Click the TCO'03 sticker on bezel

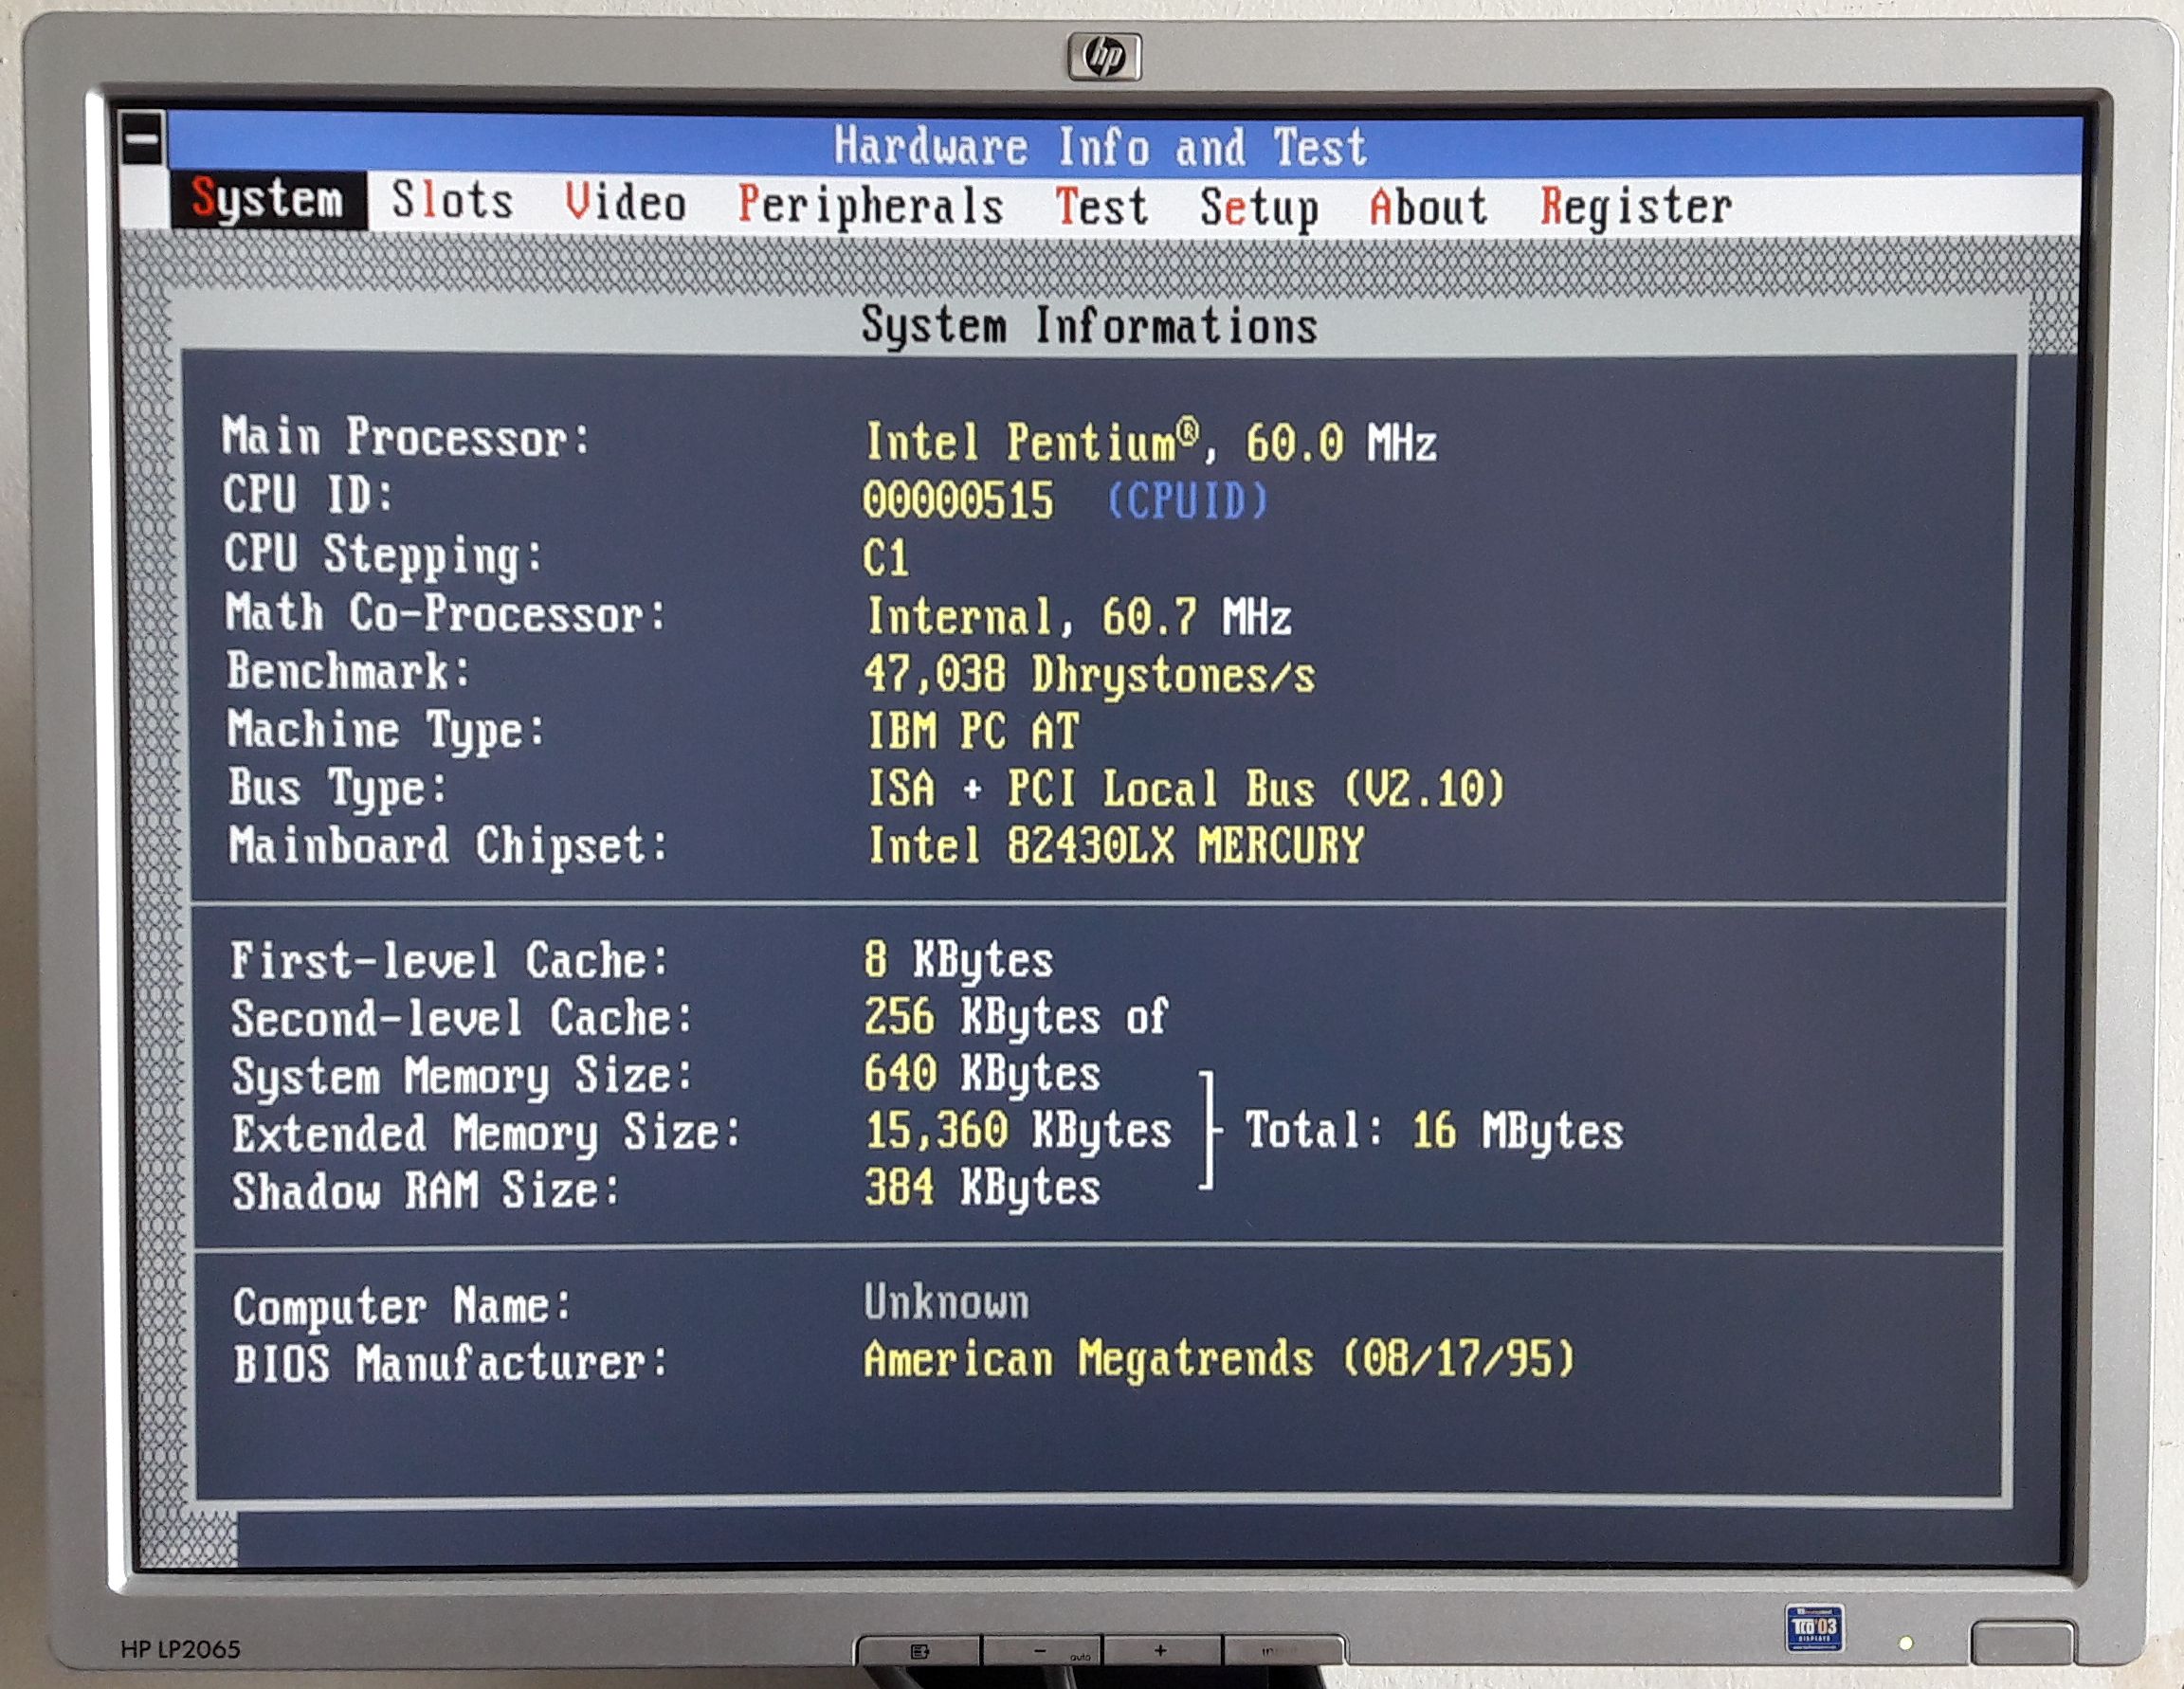tap(1814, 1629)
